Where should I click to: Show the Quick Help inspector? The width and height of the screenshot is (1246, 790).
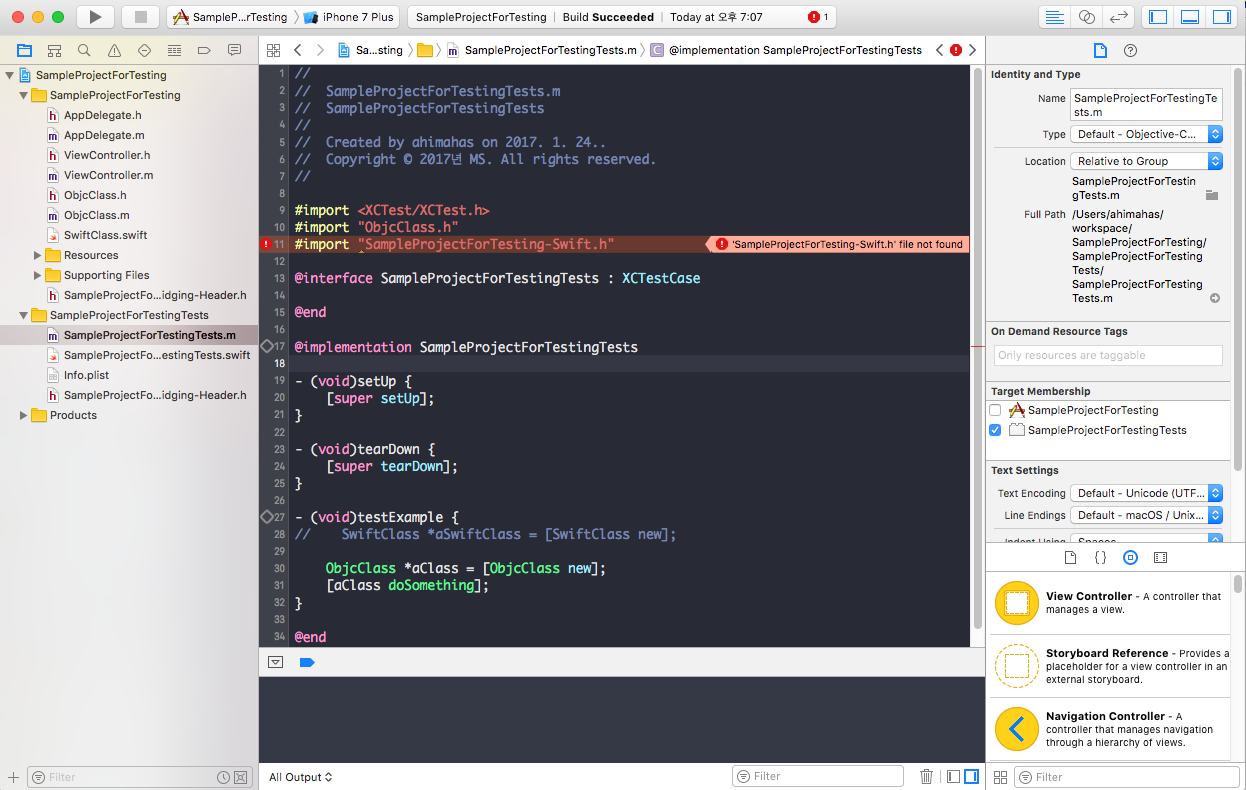point(1130,50)
